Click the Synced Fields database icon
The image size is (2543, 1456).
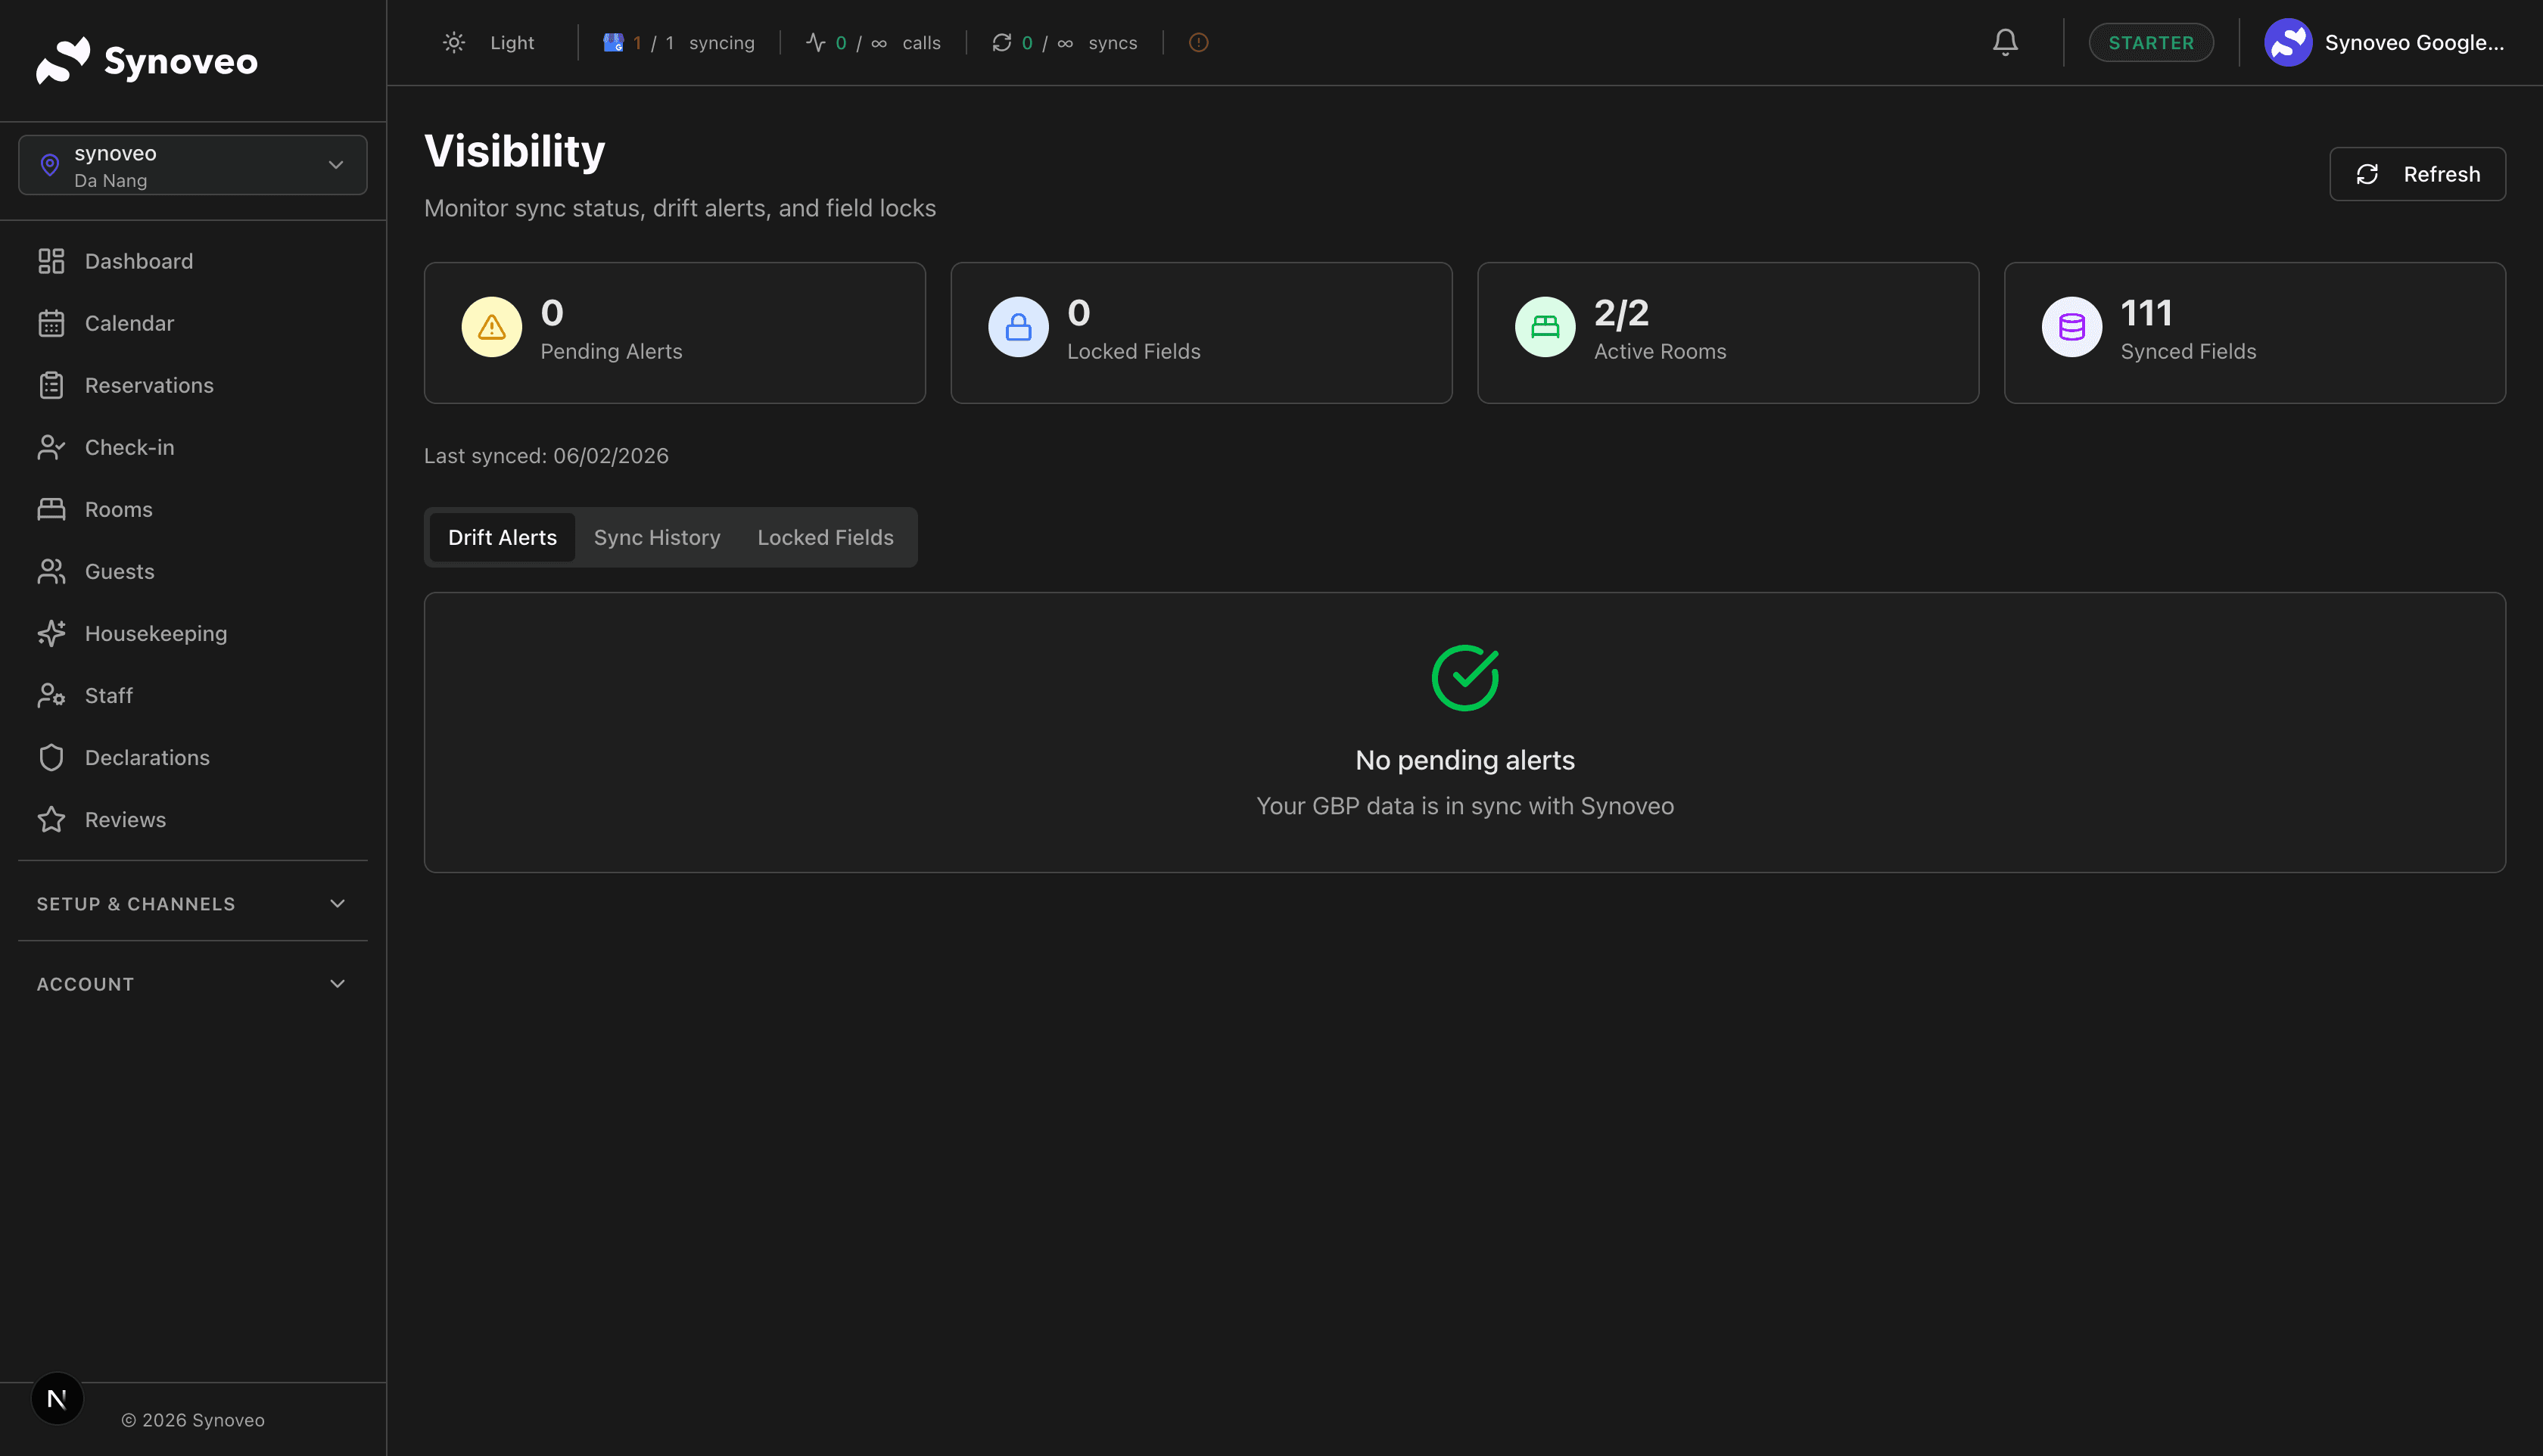pyautogui.click(x=2071, y=327)
